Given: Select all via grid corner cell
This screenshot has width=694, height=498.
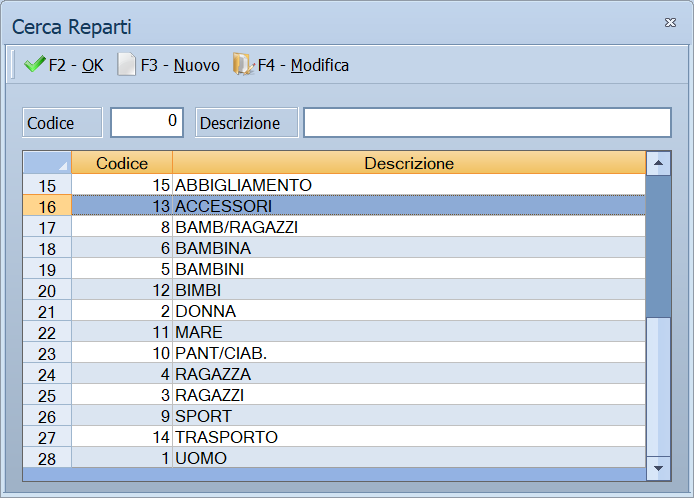Looking at the screenshot, I should tap(47, 163).
